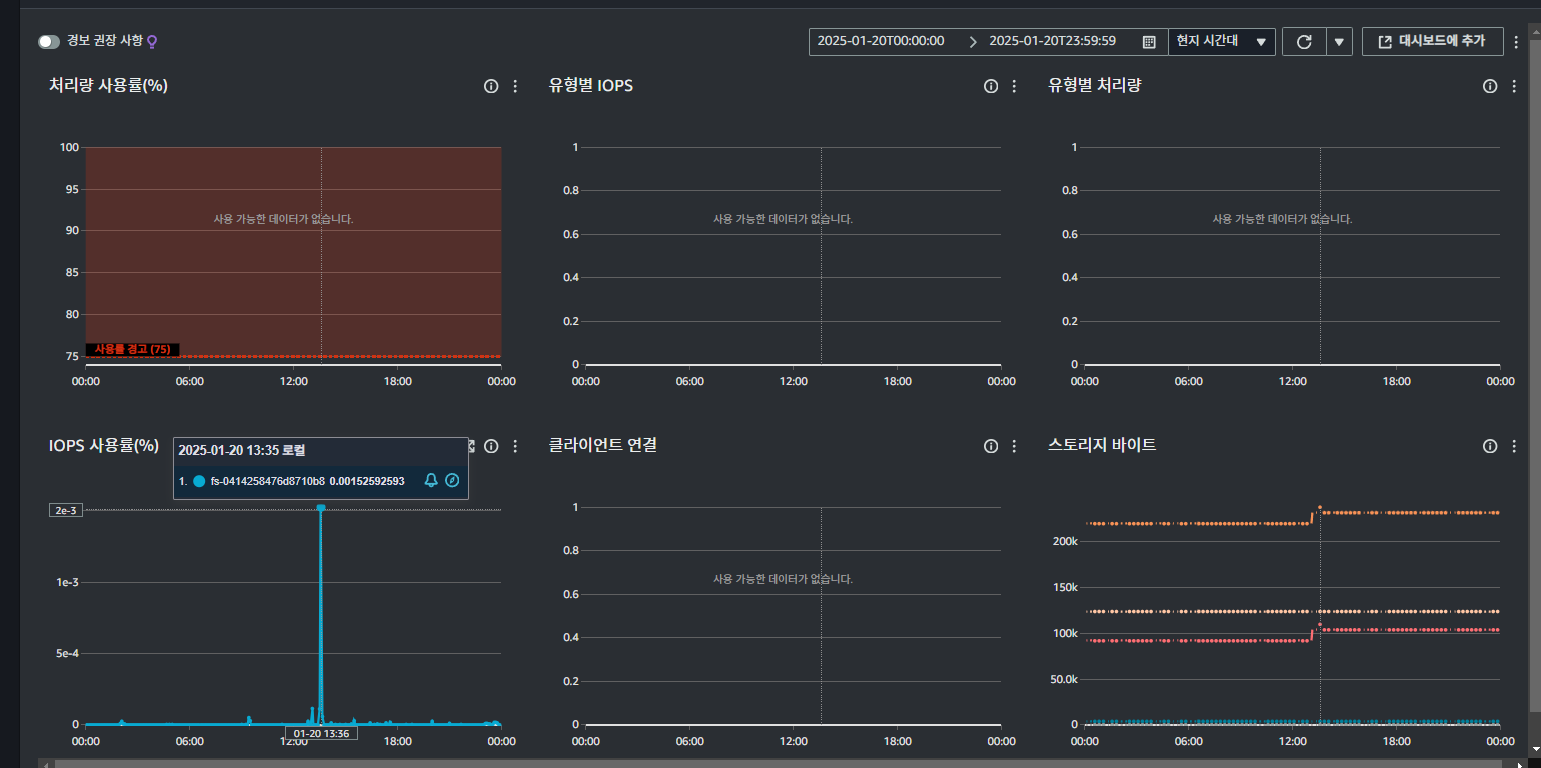Viewport: 1541px width, 768px height.
Task: Open the 유형별 처리량 chart options menu
Action: pos(1514,86)
